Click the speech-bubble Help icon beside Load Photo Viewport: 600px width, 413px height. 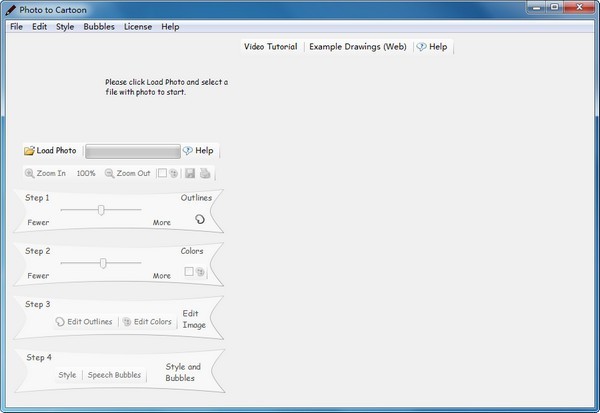coord(187,151)
